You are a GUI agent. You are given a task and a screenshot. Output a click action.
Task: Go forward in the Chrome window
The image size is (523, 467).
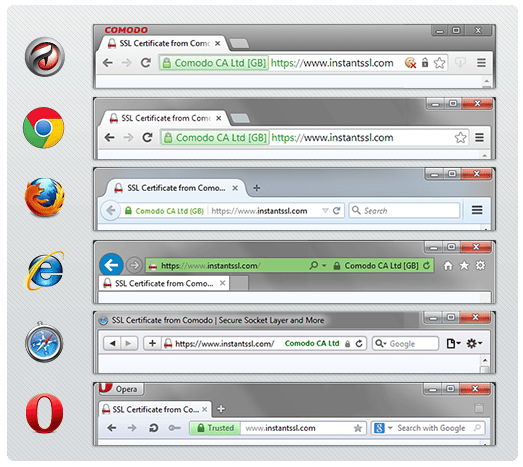128,137
